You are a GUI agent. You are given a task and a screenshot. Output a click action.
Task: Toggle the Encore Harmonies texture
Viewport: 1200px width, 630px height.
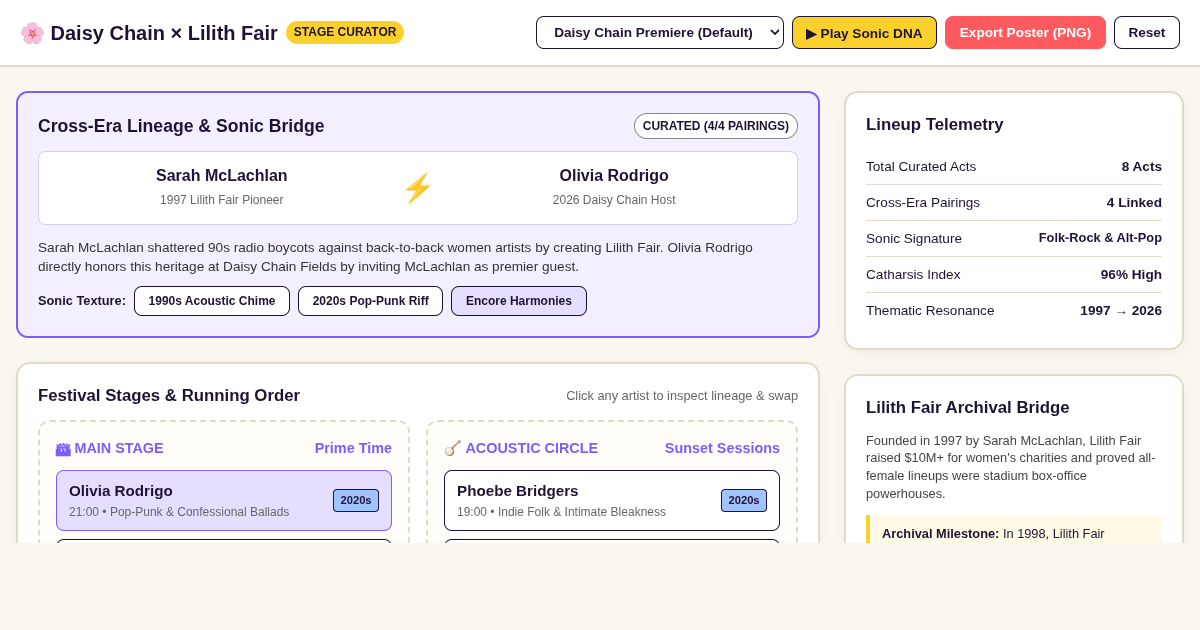tap(519, 301)
